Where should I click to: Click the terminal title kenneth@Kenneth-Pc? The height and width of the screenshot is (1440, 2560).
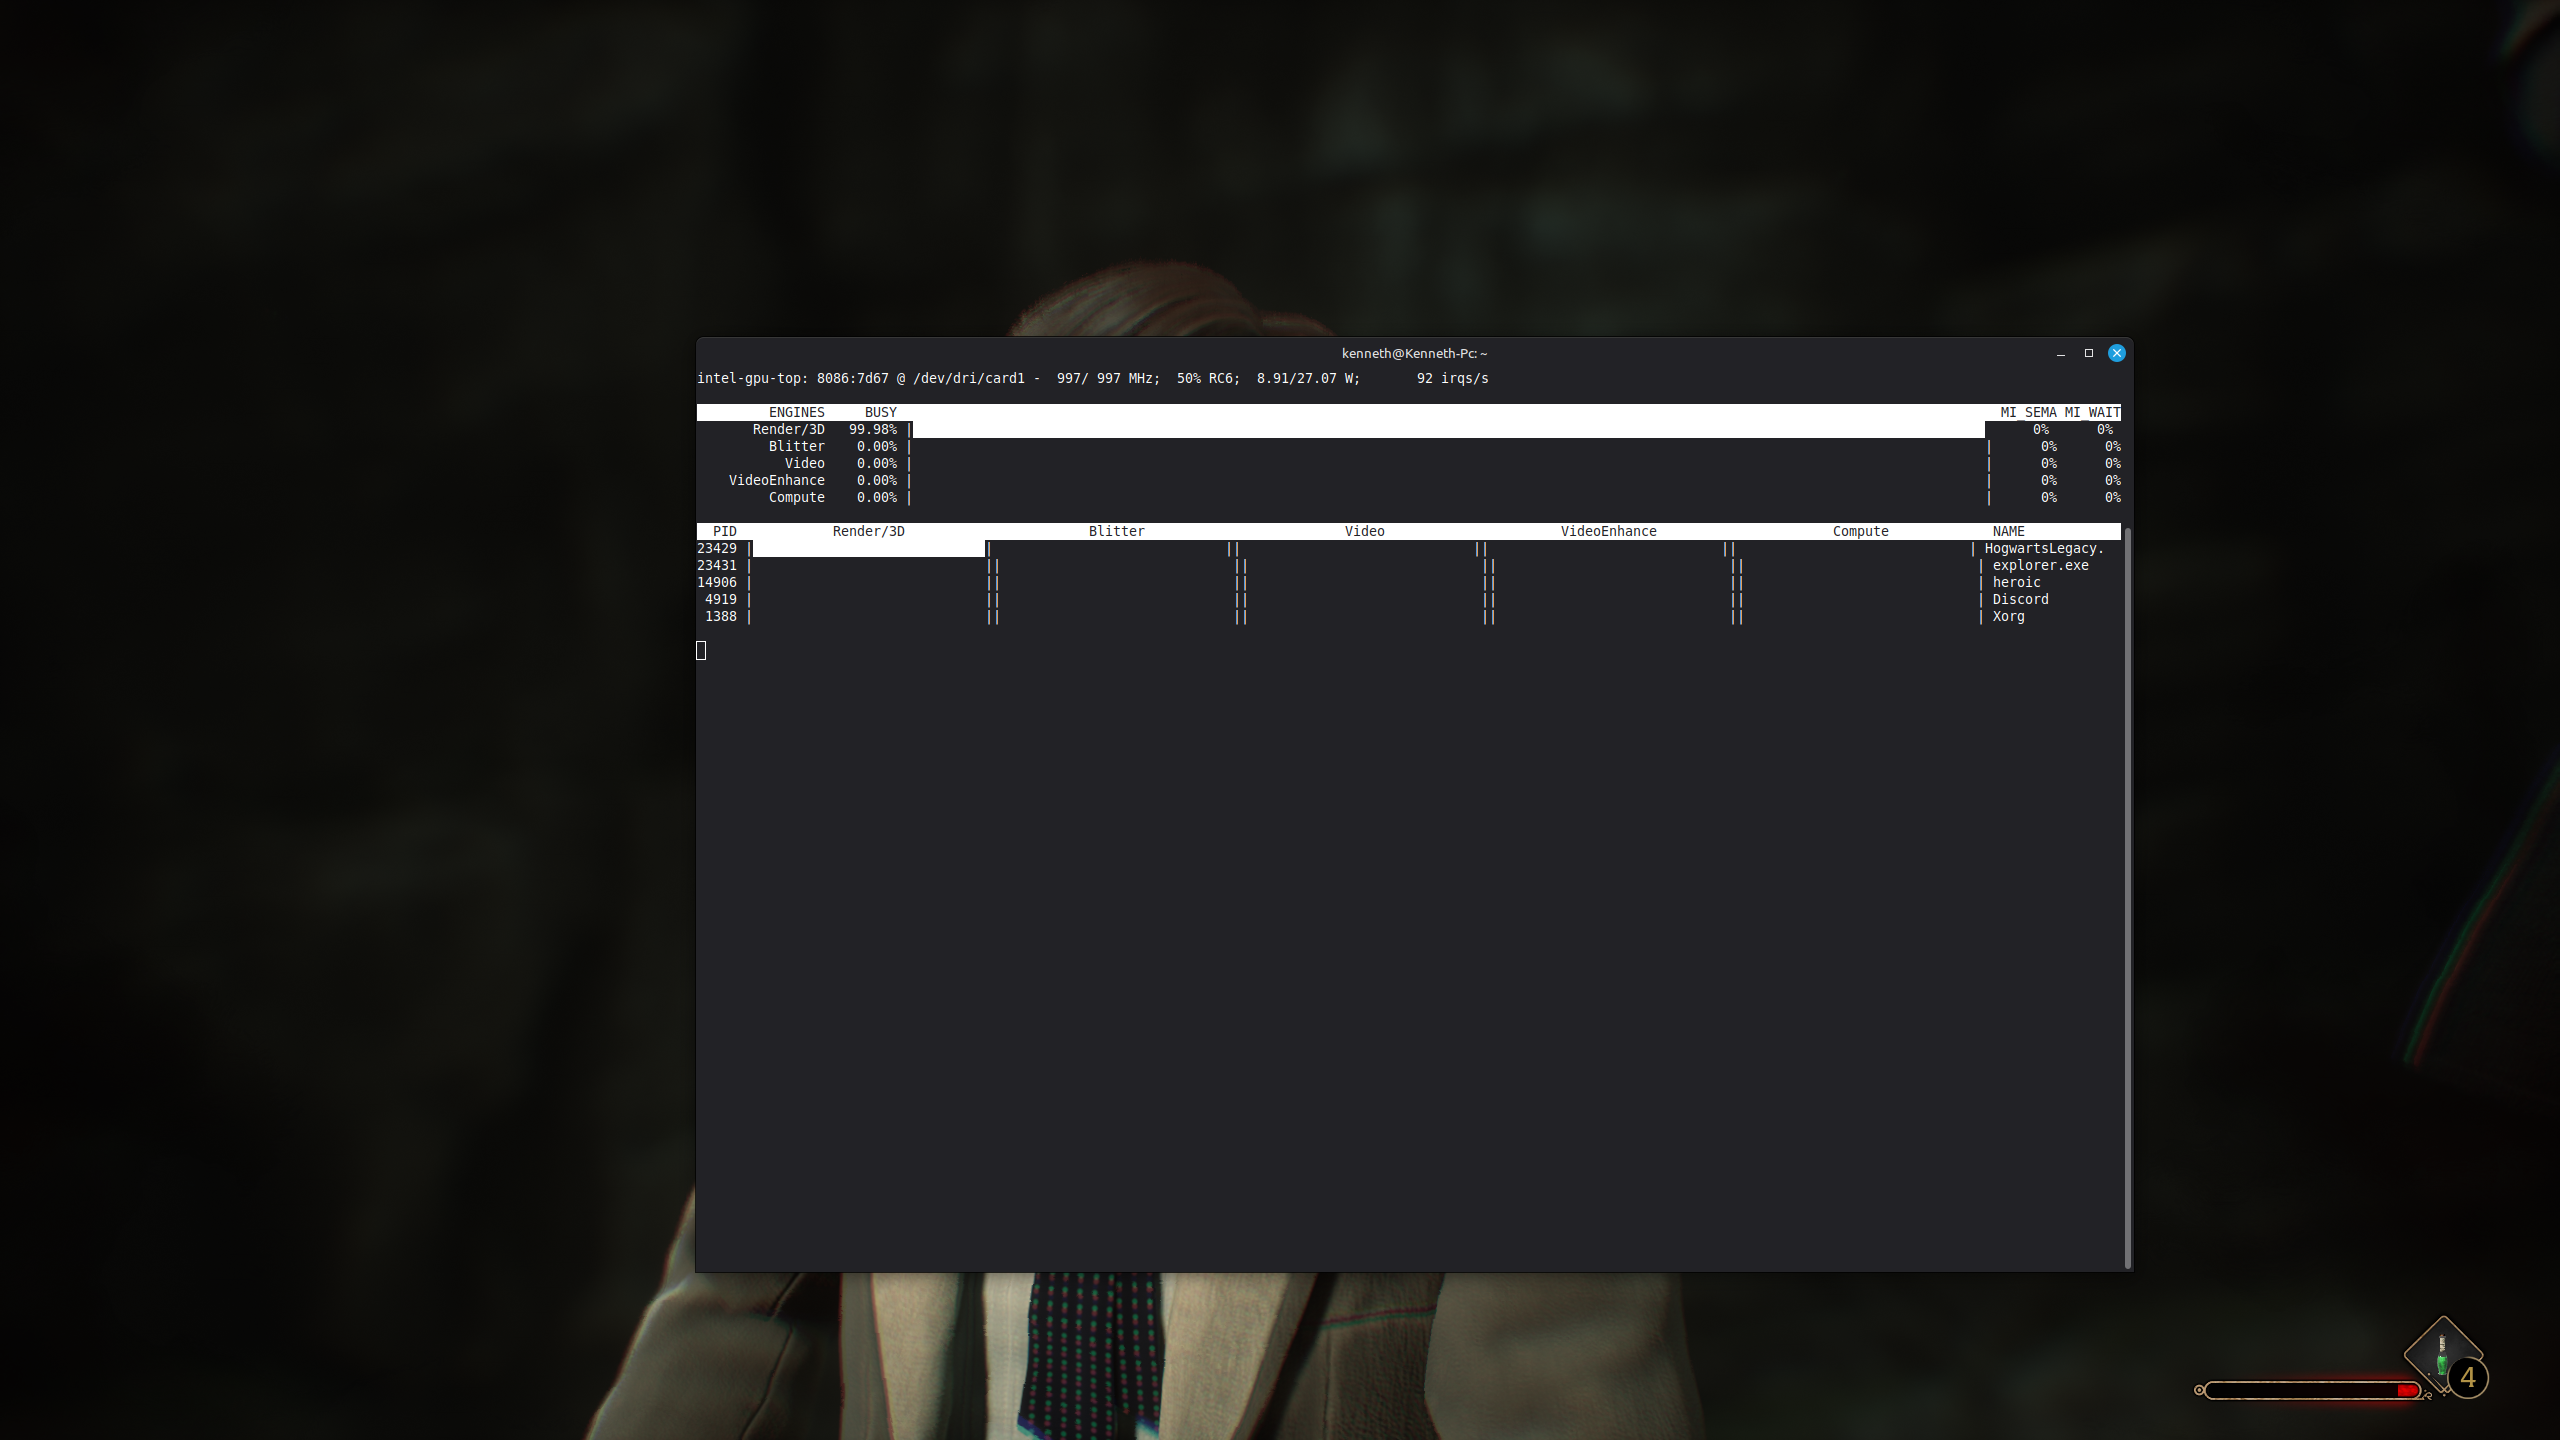pos(1414,353)
